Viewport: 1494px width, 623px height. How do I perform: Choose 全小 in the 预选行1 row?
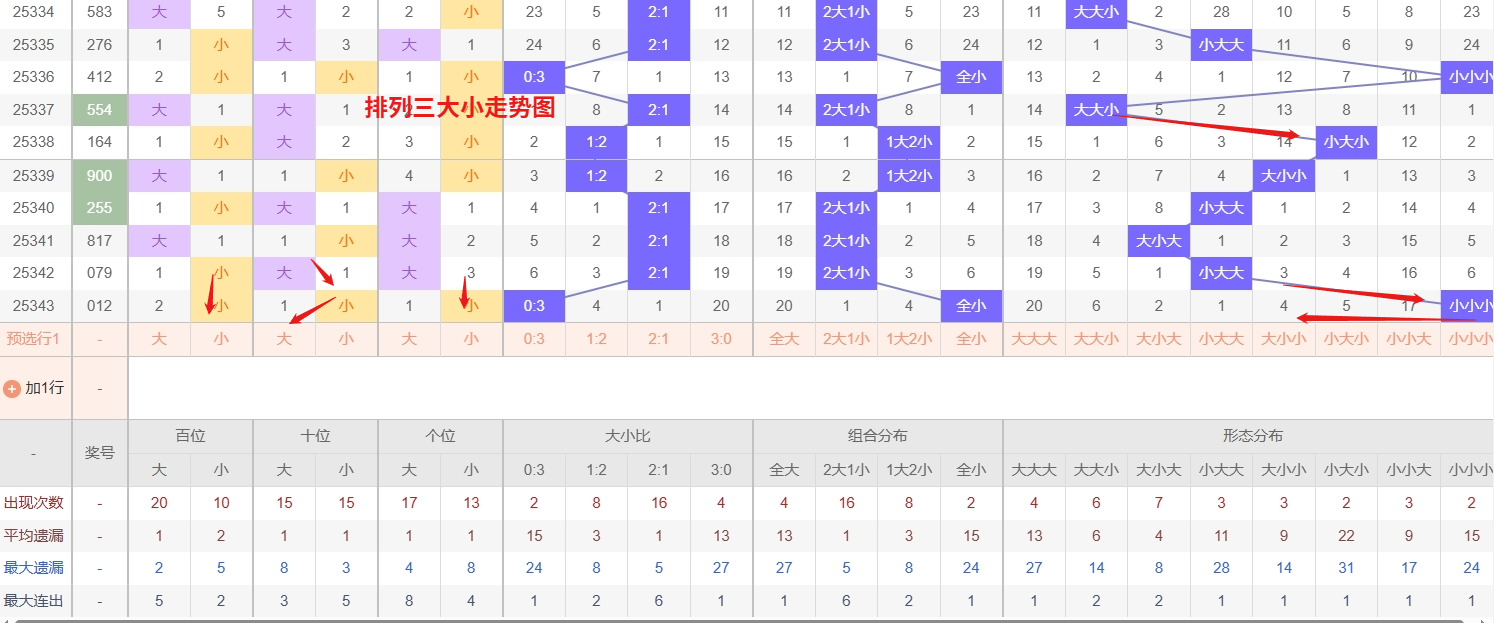coord(971,339)
